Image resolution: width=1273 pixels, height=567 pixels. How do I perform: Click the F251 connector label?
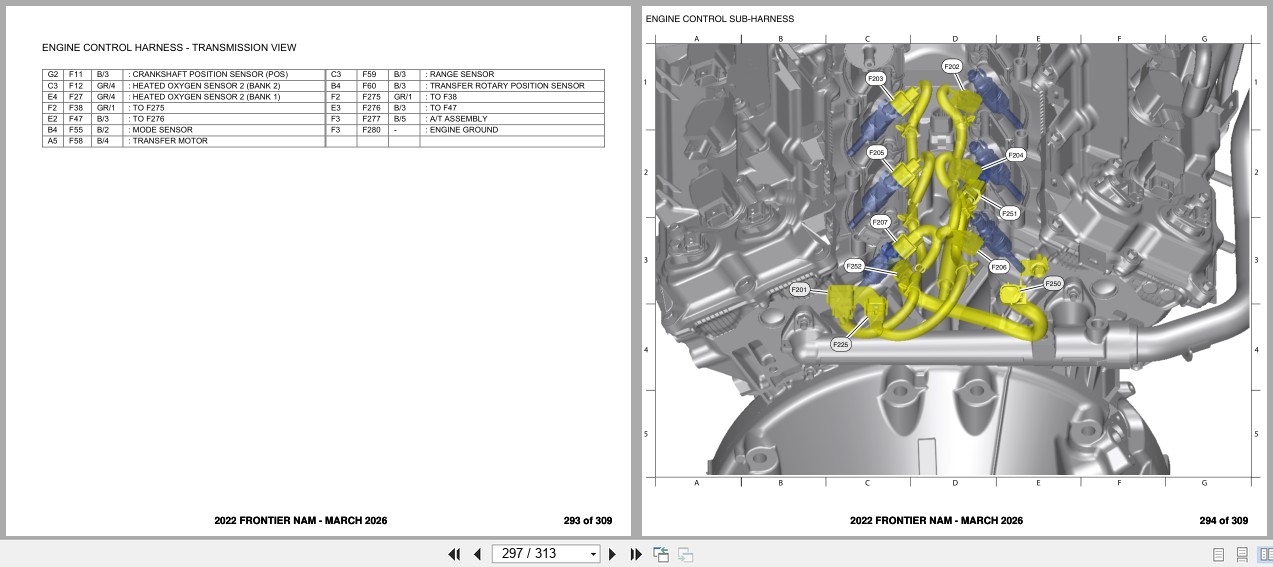pos(1010,213)
